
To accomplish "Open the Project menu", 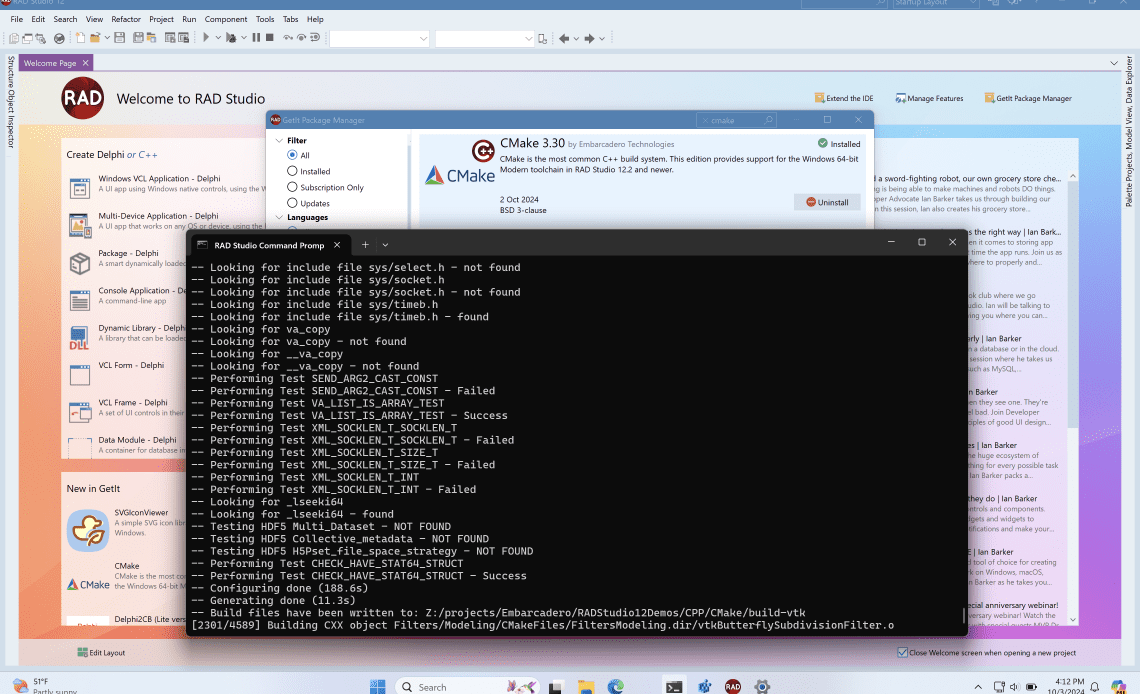I will (x=161, y=19).
